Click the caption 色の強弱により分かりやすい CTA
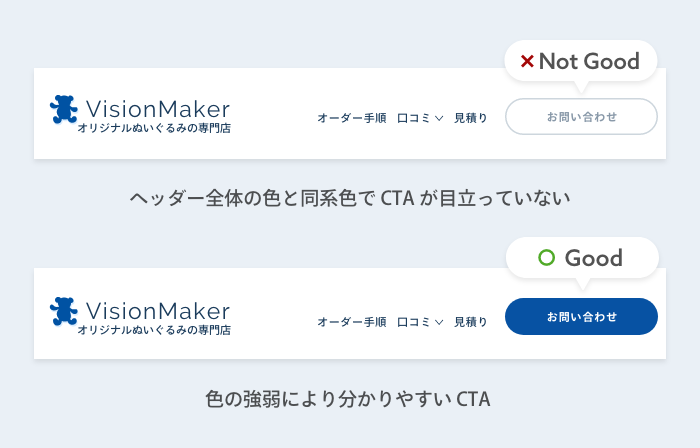This screenshot has width=700, height=448. pyautogui.click(x=348, y=399)
